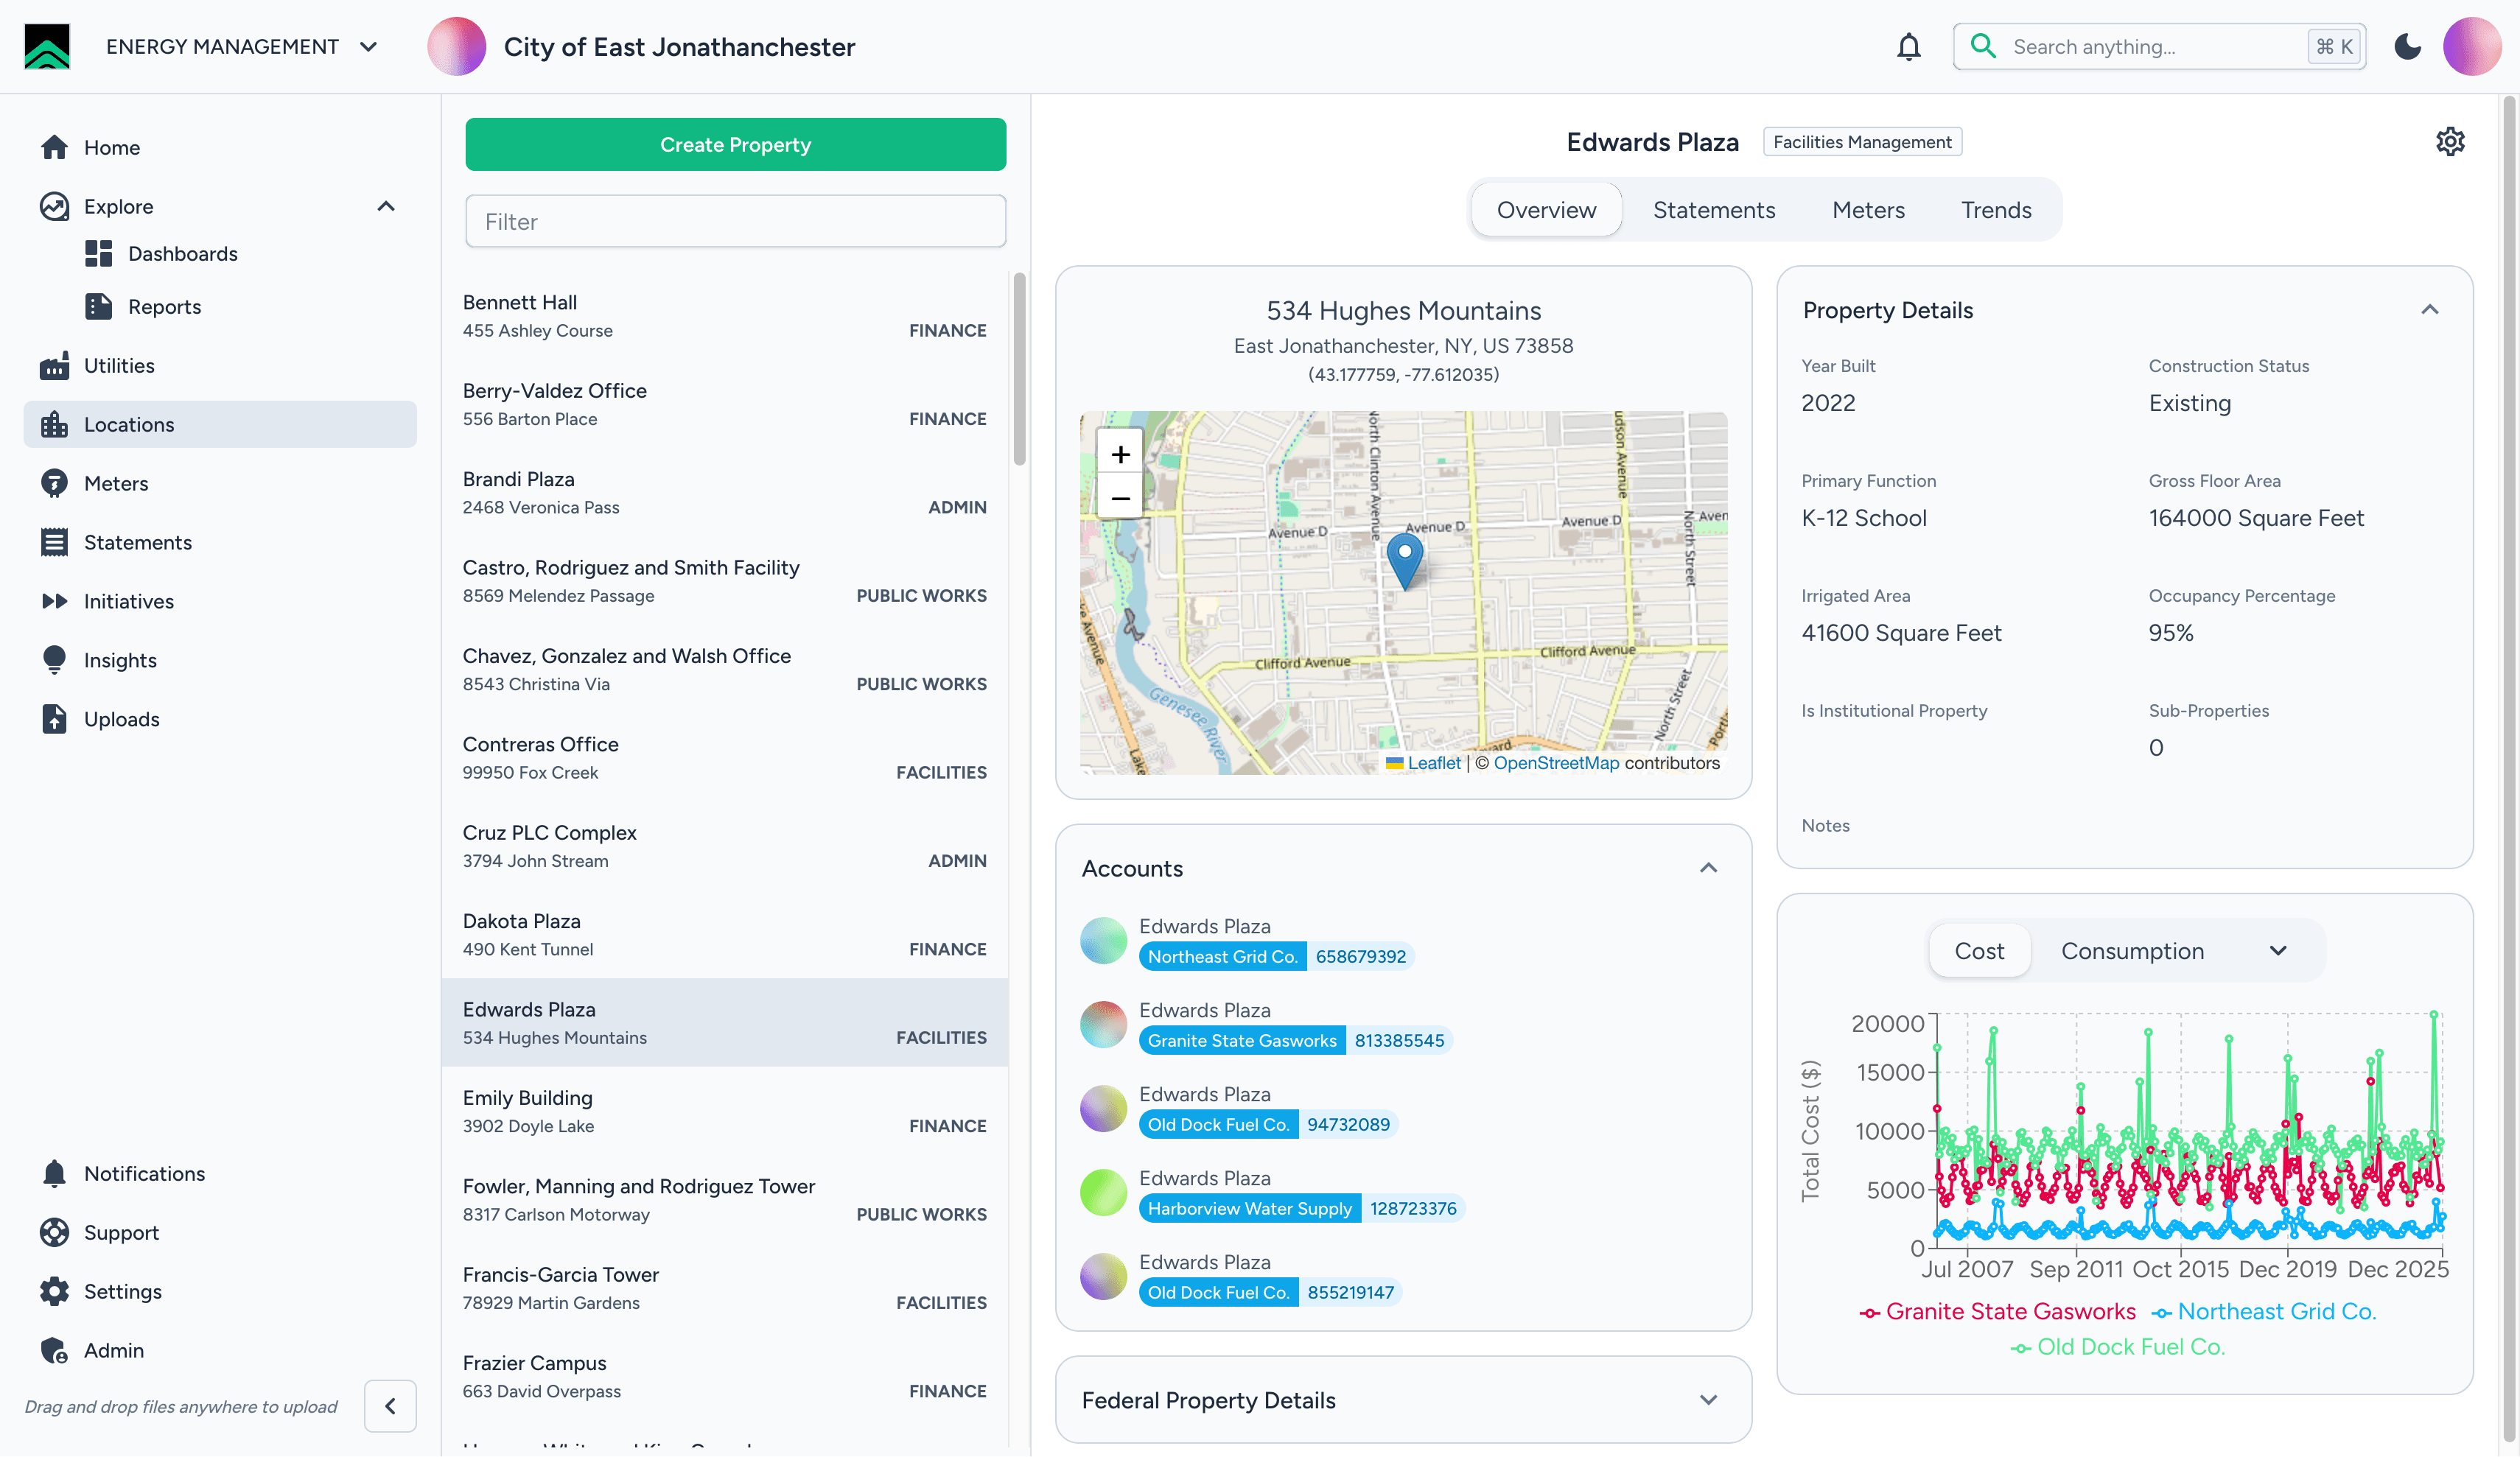The image size is (2520, 1457).
Task: Zoom out on the map
Action: pos(1120,498)
